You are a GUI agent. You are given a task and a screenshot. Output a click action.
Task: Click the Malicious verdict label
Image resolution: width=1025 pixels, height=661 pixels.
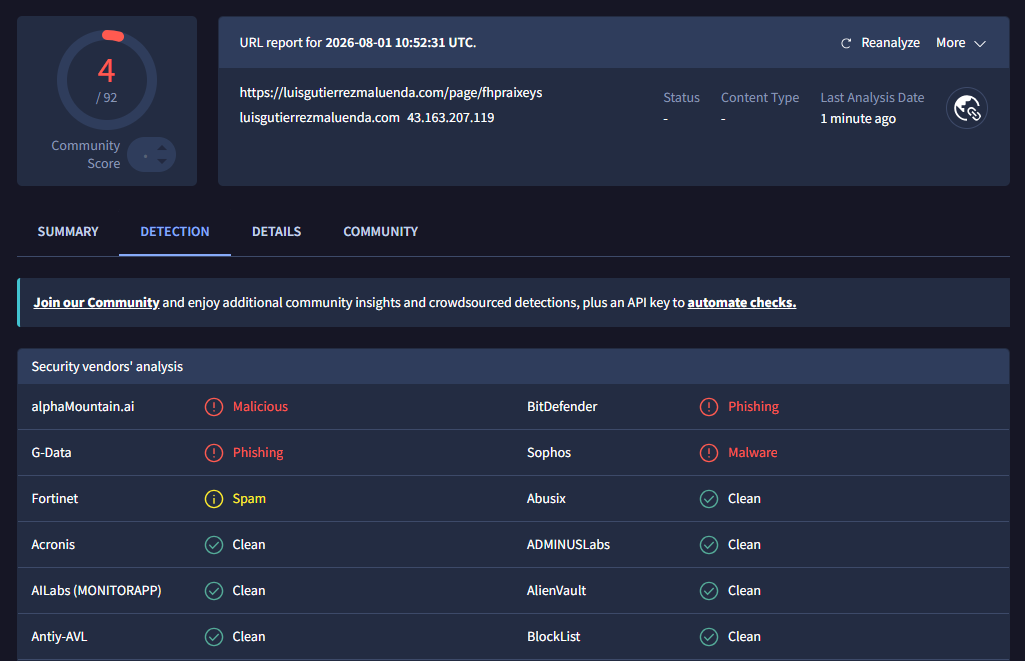pos(260,407)
